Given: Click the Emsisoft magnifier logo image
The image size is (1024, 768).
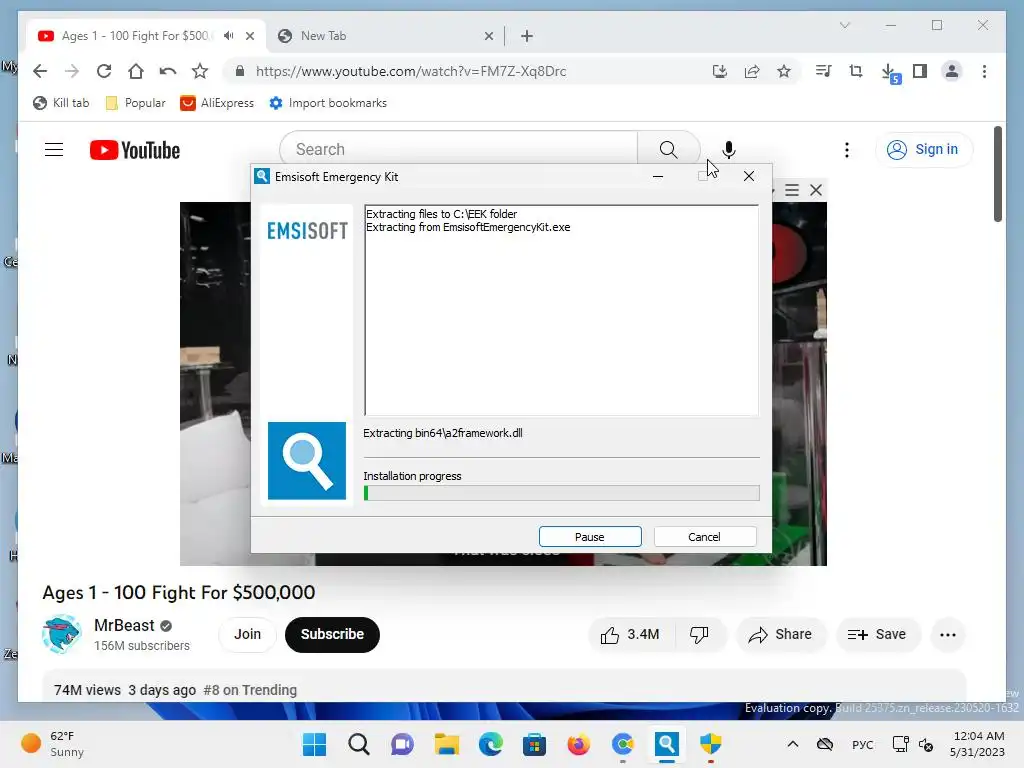Looking at the screenshot, I should coord(307,460).
